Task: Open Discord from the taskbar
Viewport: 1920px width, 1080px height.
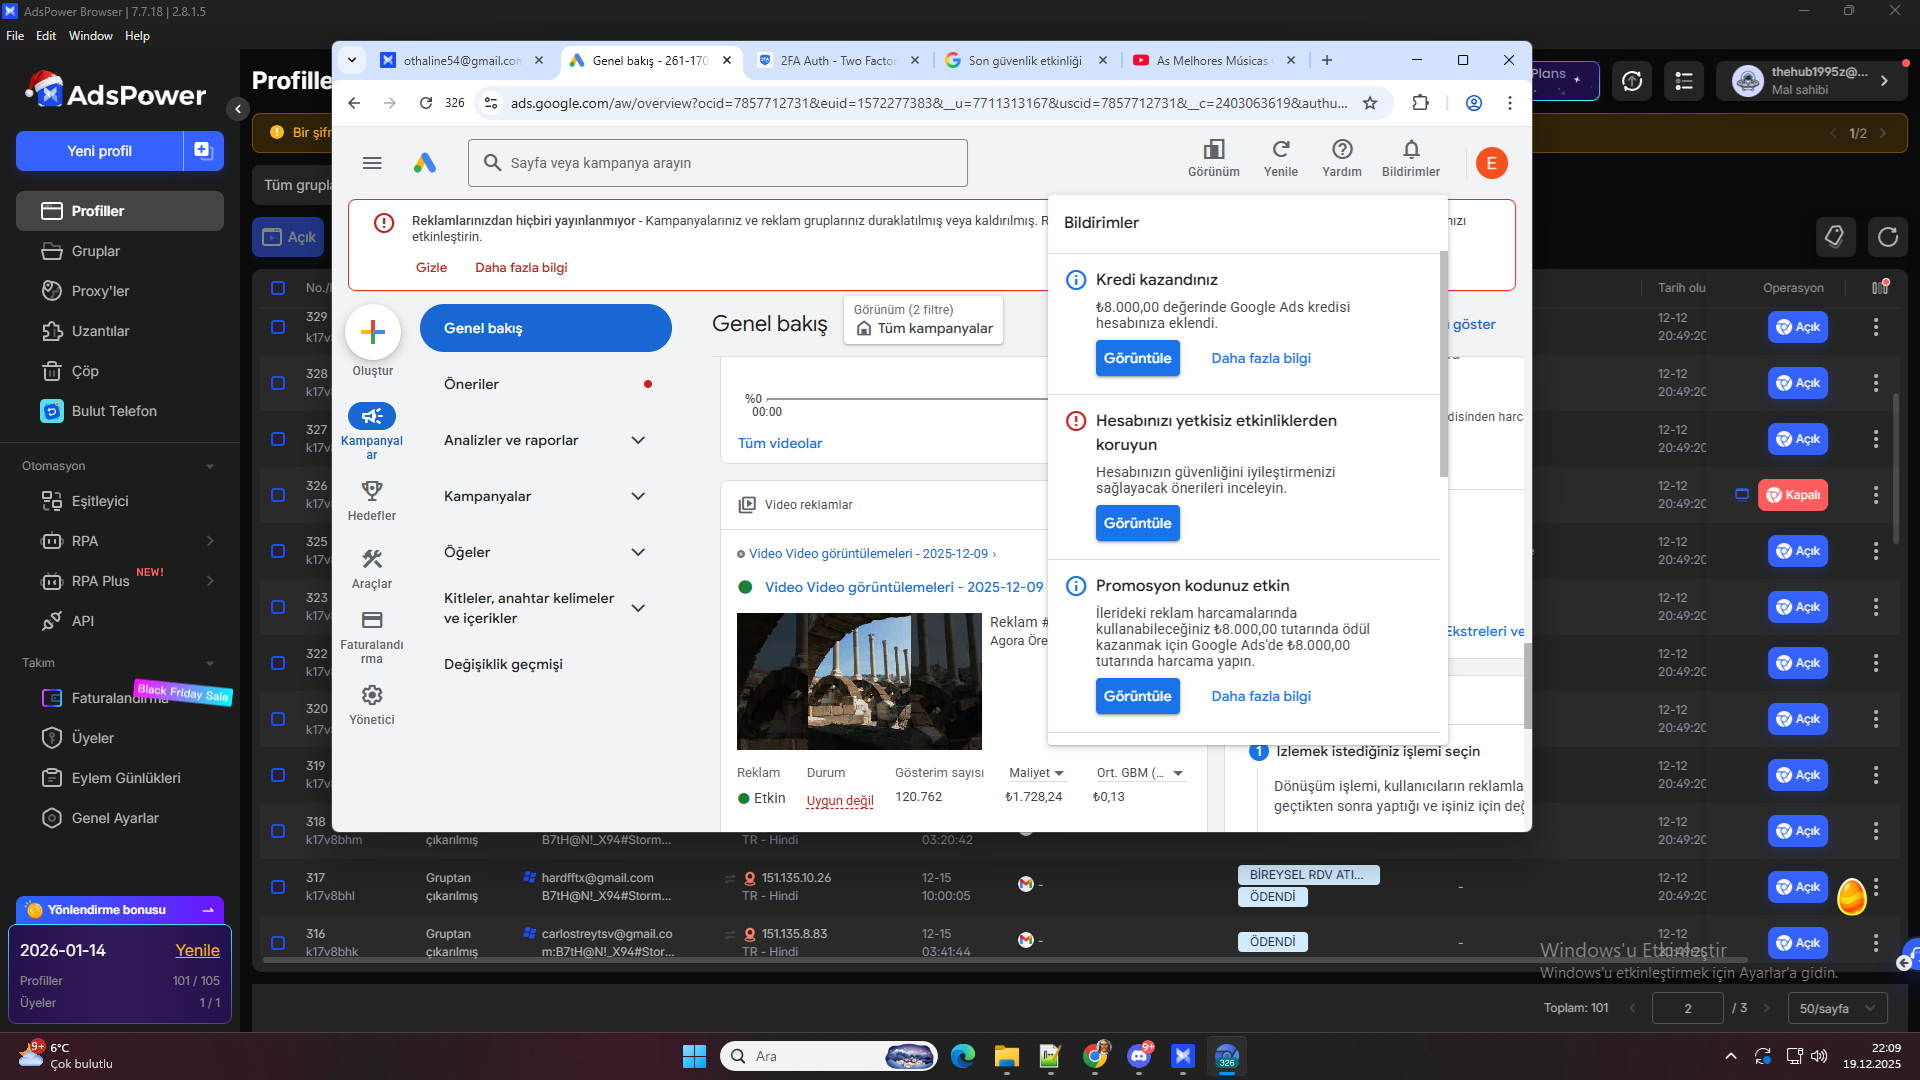Action: (1139, 1056)
